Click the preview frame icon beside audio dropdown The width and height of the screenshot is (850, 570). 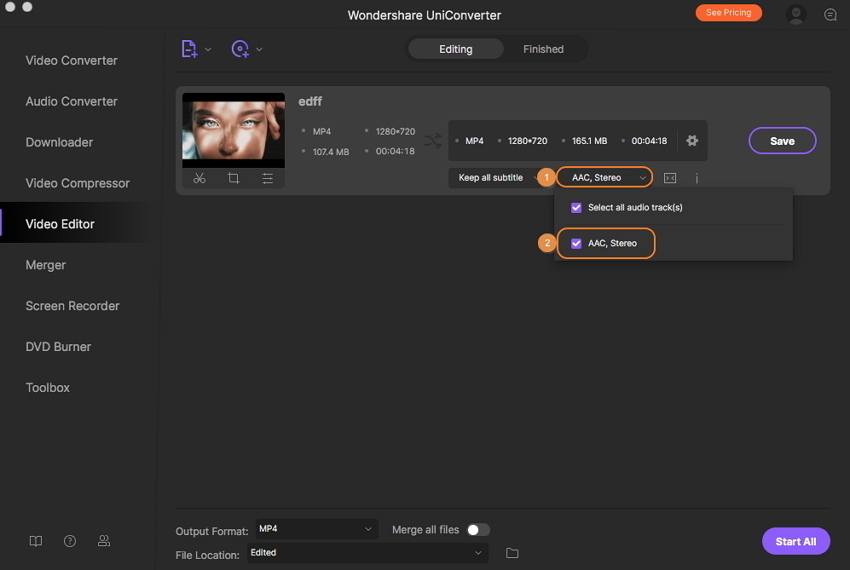pyautogui.click(x=670, y=178)
